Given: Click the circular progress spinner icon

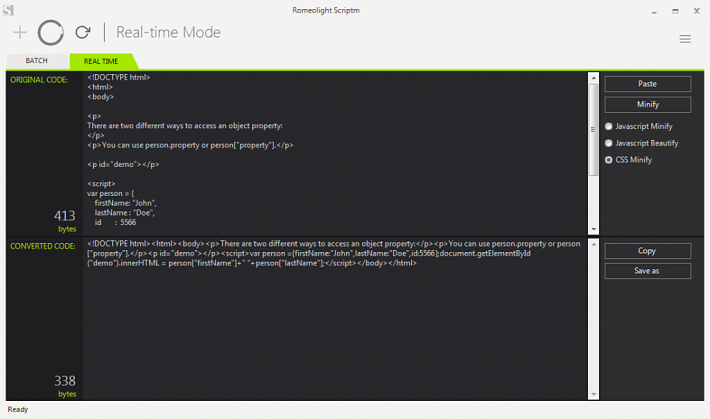Looking at the screenshot, I should (50, 32).
